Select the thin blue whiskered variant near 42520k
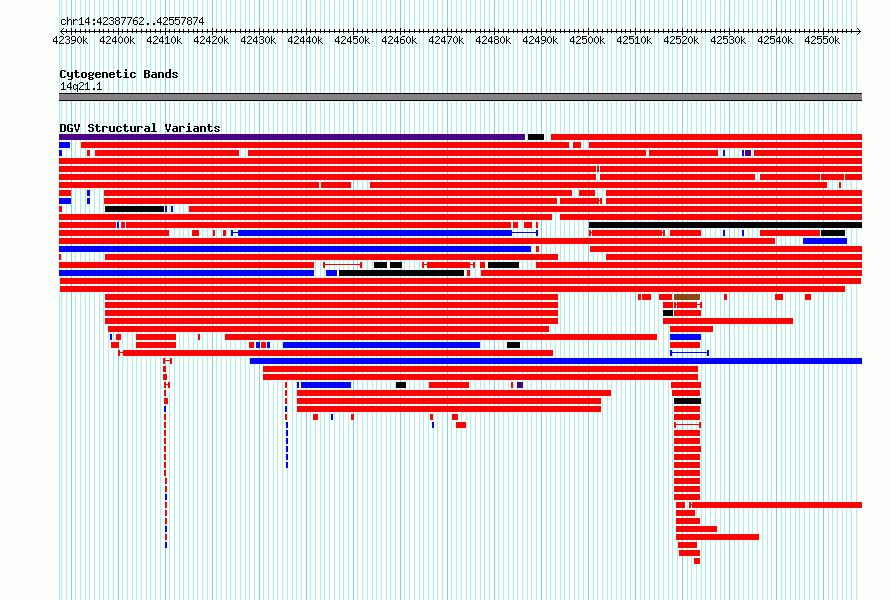 [689, 353]
